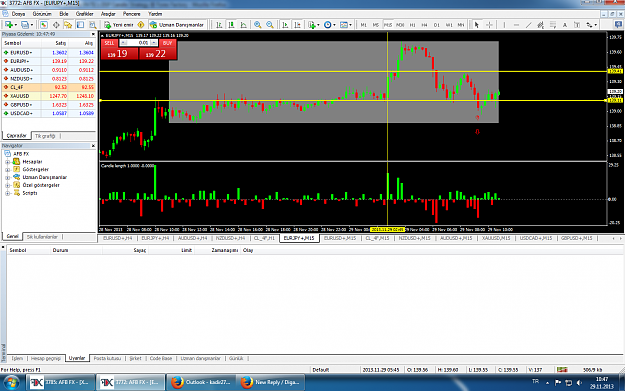Open Sık kullanılanlar tab in Navigator
This screenshot has width=625, height=391.
[x=42, y=237]
